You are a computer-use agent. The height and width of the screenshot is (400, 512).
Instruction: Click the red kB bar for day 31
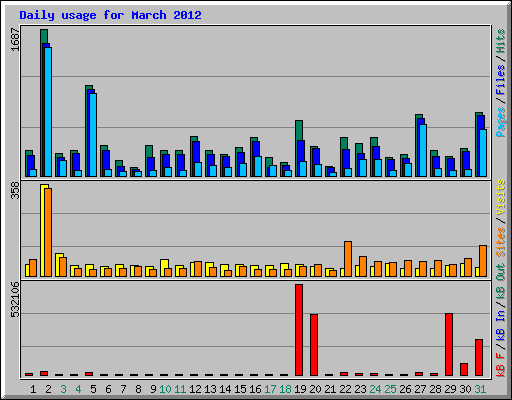click(479, 358)
